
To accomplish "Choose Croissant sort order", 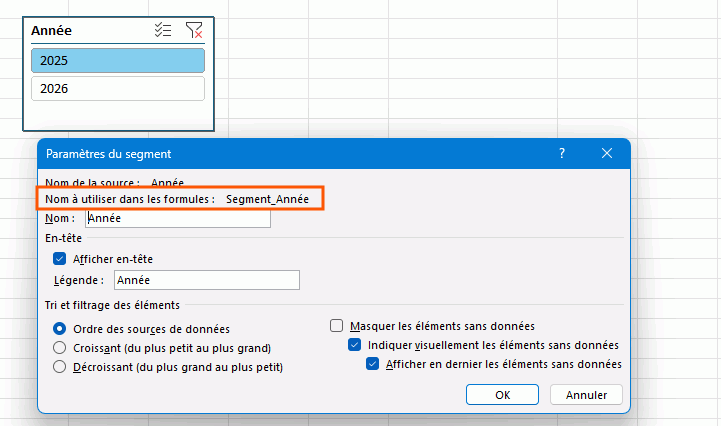I will pyautogui.click(x=60, y=348).
